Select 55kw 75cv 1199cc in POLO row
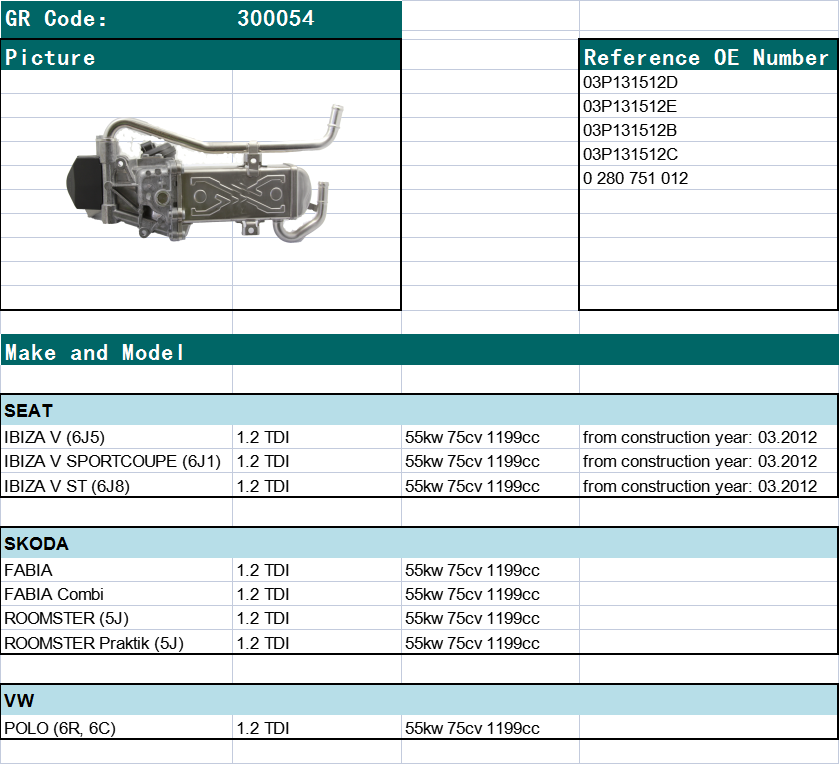Viewport: 839px width, 764px height. (490, 728)
